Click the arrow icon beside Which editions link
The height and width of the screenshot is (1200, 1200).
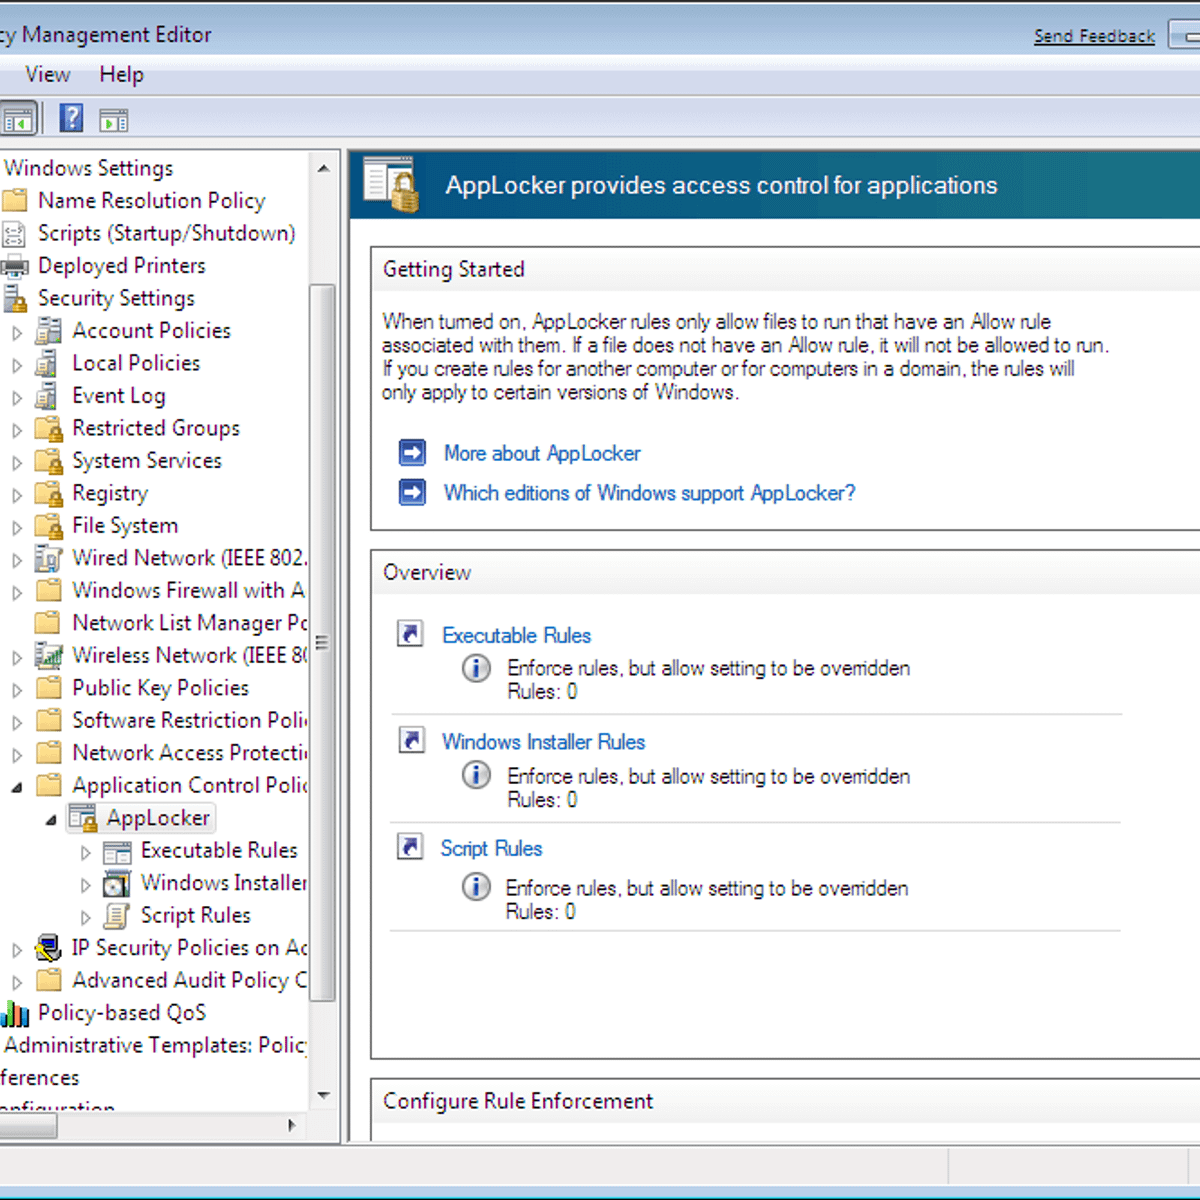pyautogui.click(x=412, y=492)
